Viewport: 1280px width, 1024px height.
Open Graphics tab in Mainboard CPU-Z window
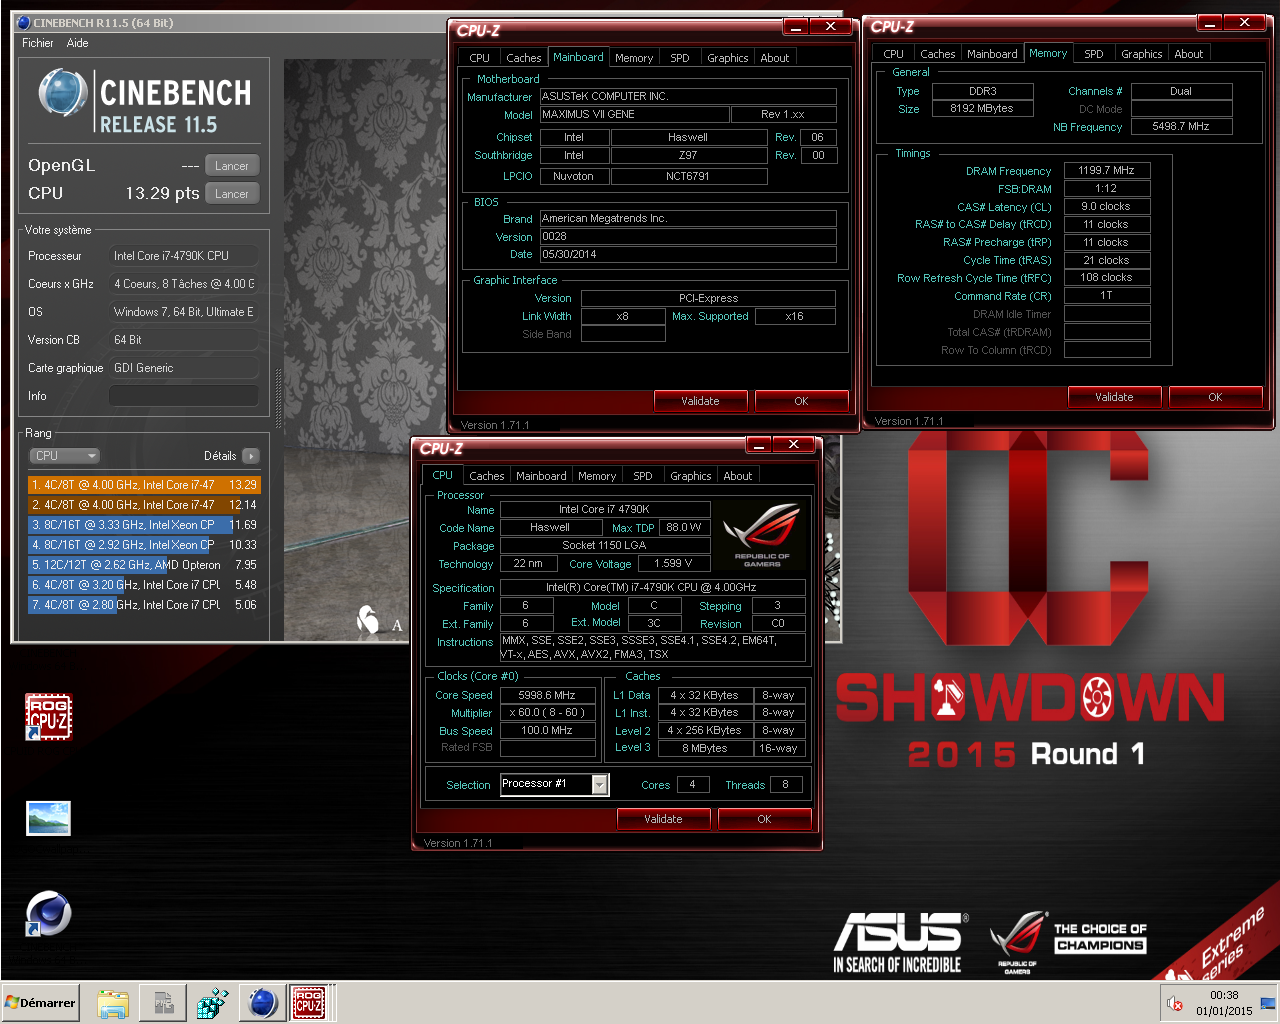pos(728,58)
